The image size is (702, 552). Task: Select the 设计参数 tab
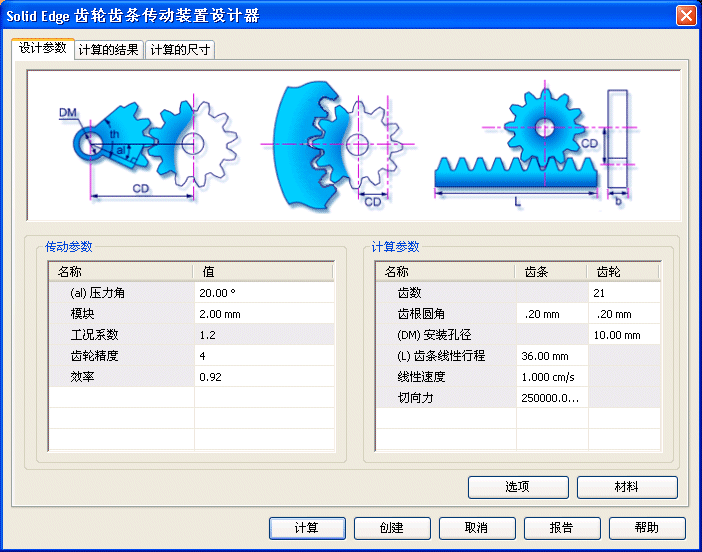(x=42, y=48)
